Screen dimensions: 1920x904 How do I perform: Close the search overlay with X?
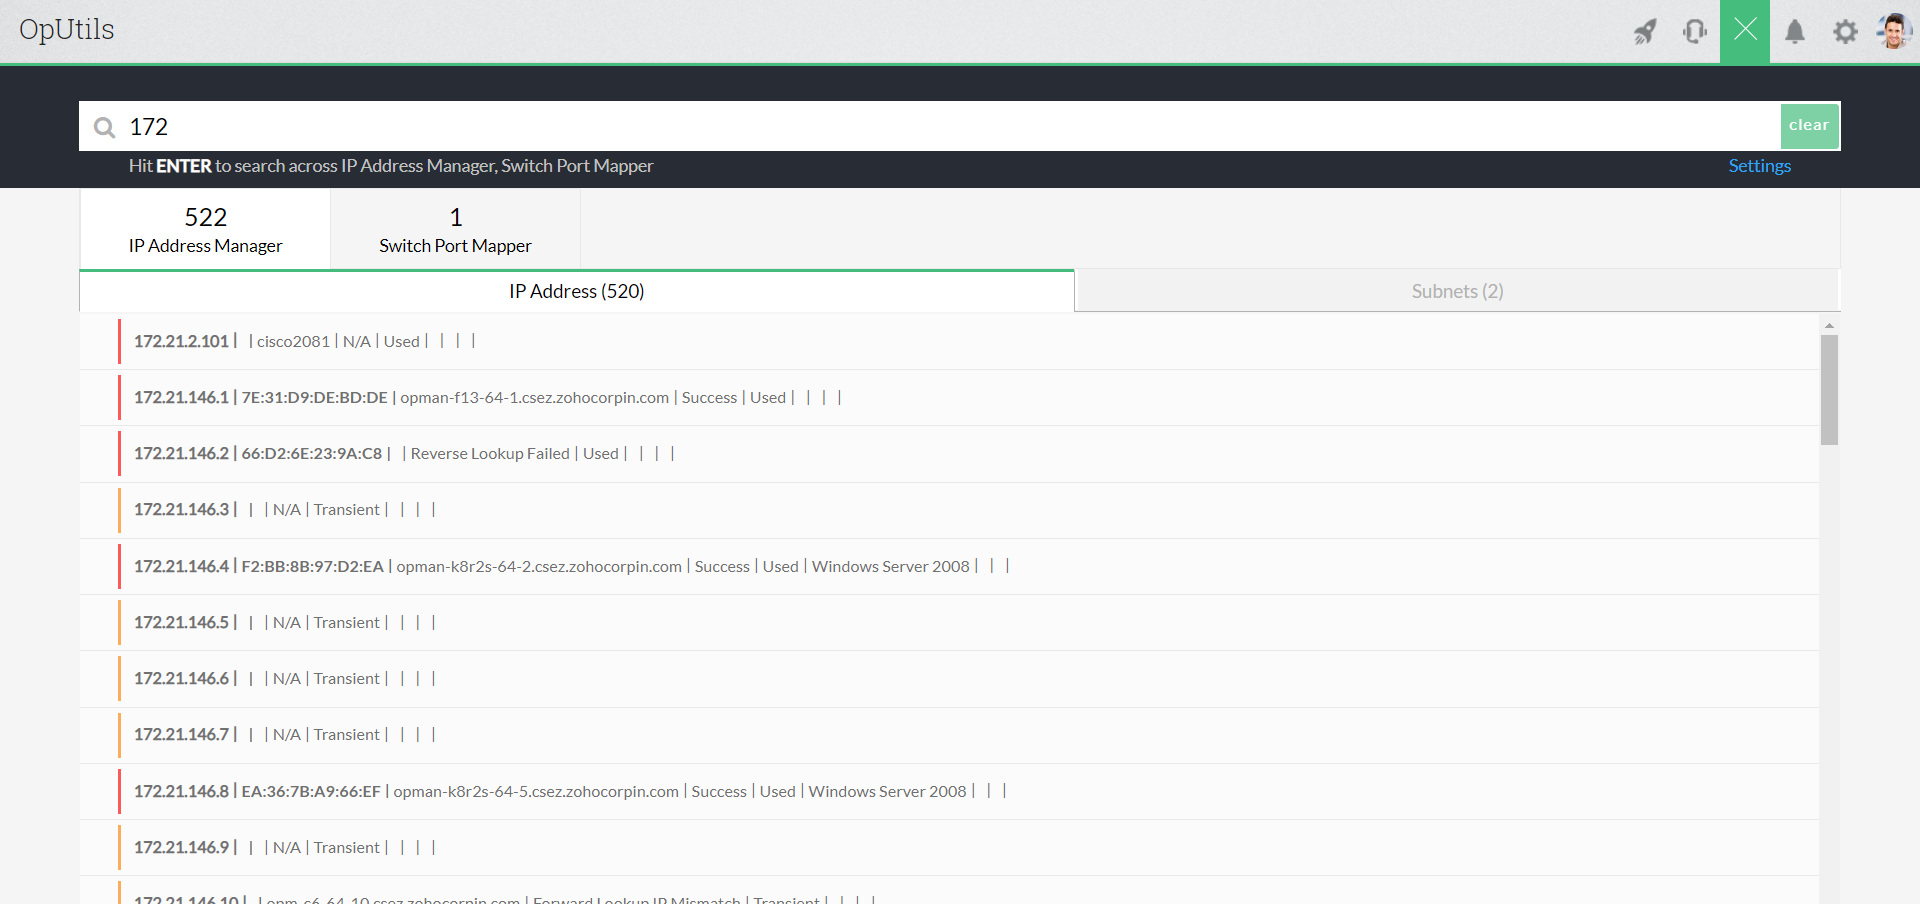point(1745,31)
